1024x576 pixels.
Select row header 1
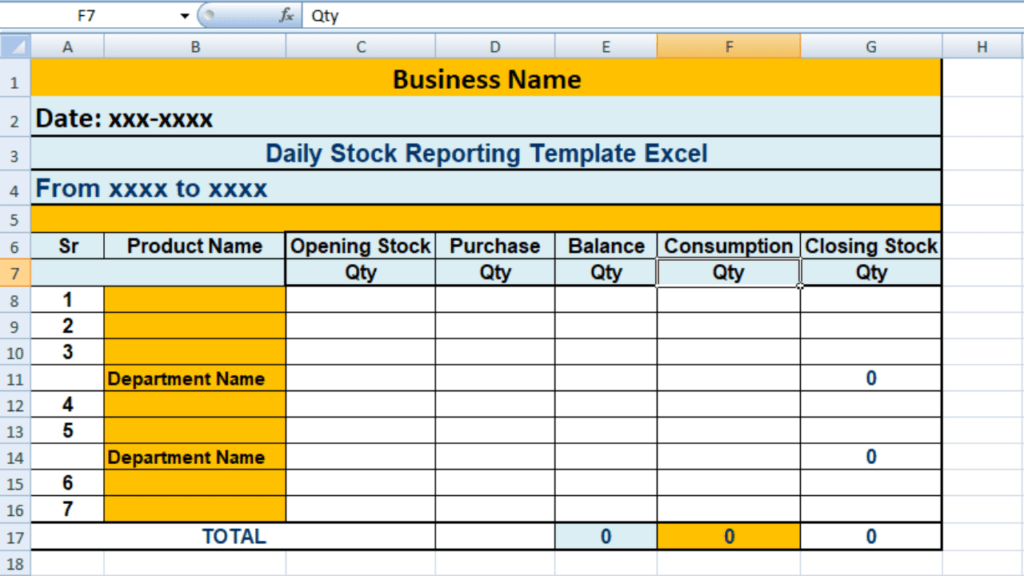13,79
